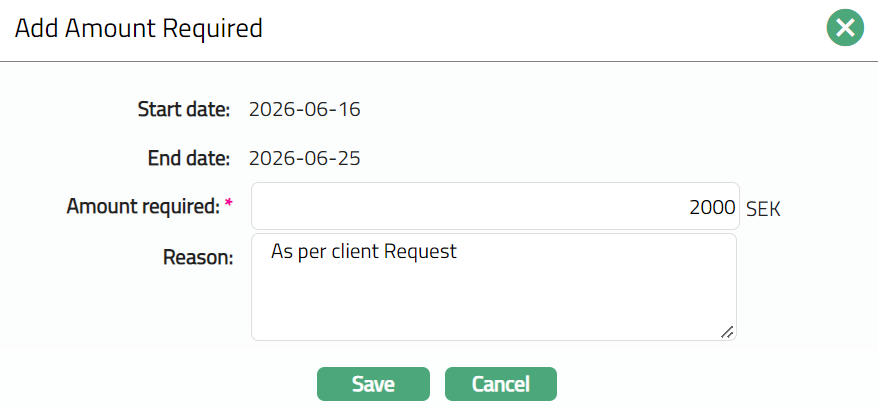Click the 'Add Amount Required' dialog title
The image size is (878, 408).
pyautogui.click(x=138, y=29)
